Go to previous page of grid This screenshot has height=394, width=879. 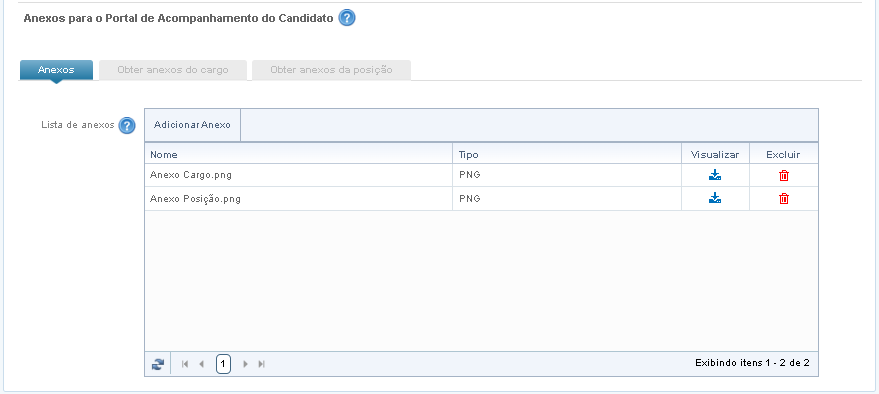[x=202, y=364]
